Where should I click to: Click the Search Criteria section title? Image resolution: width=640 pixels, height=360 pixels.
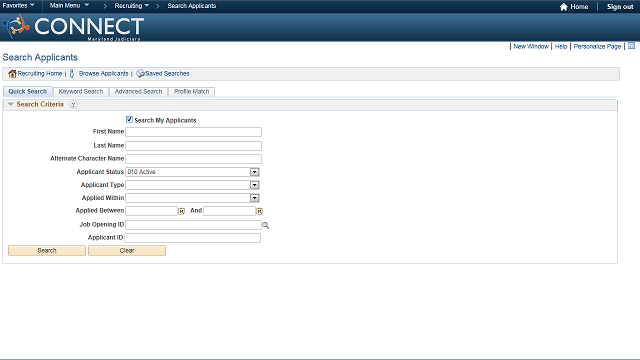[40, 104]
